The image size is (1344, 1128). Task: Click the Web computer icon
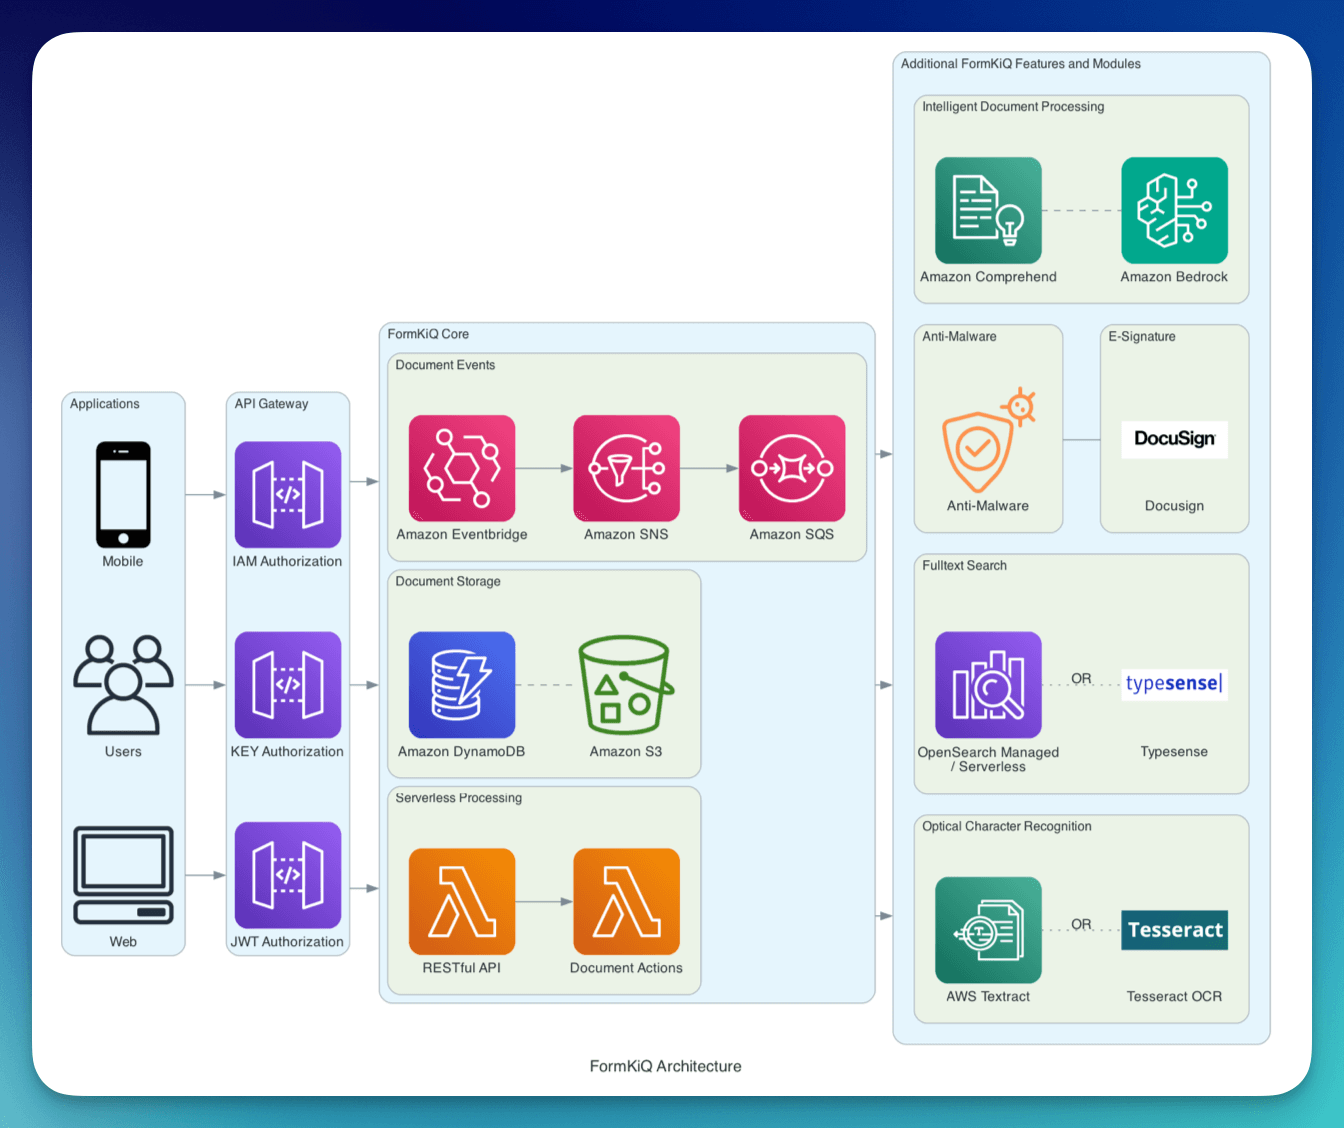[x=123, y=875]
